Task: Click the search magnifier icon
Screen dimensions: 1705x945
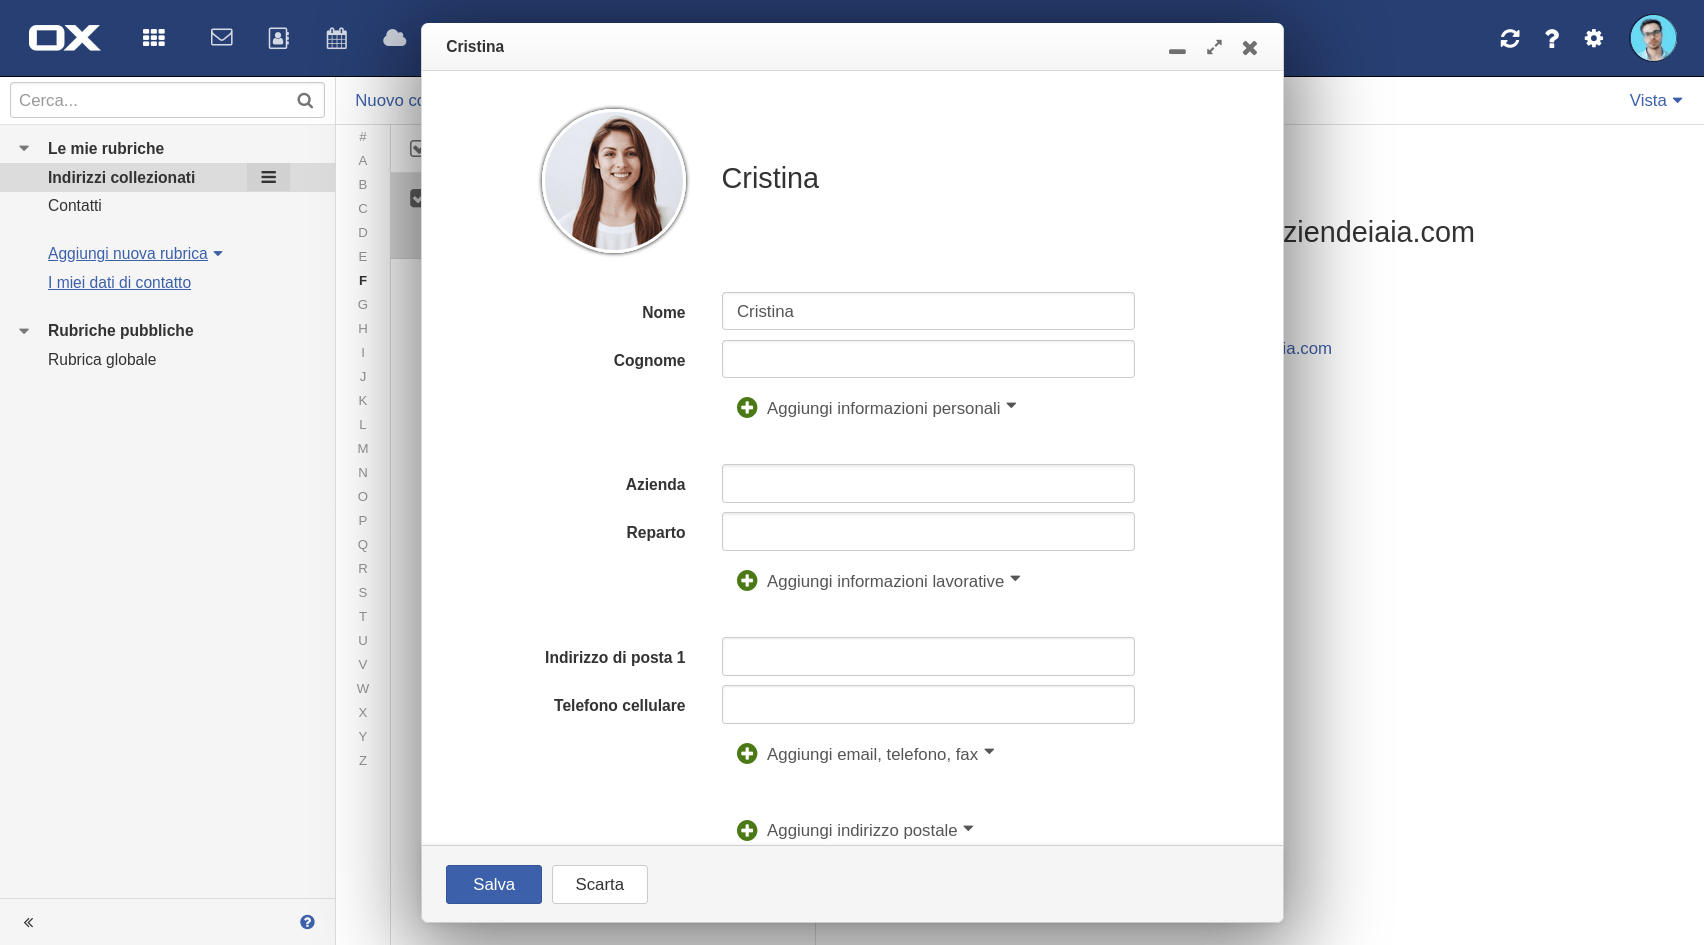Action: point(305,100)
